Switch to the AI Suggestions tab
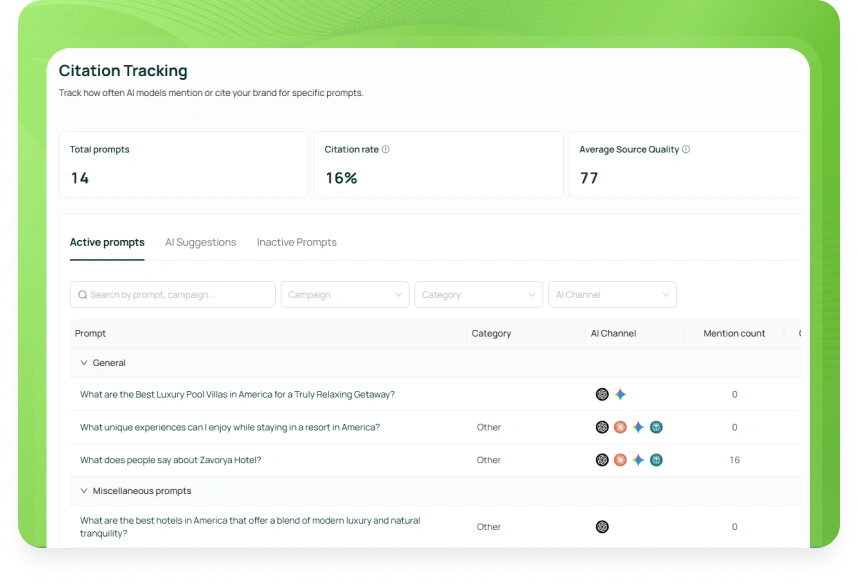858x584 pixels. [x=200, y=242]
